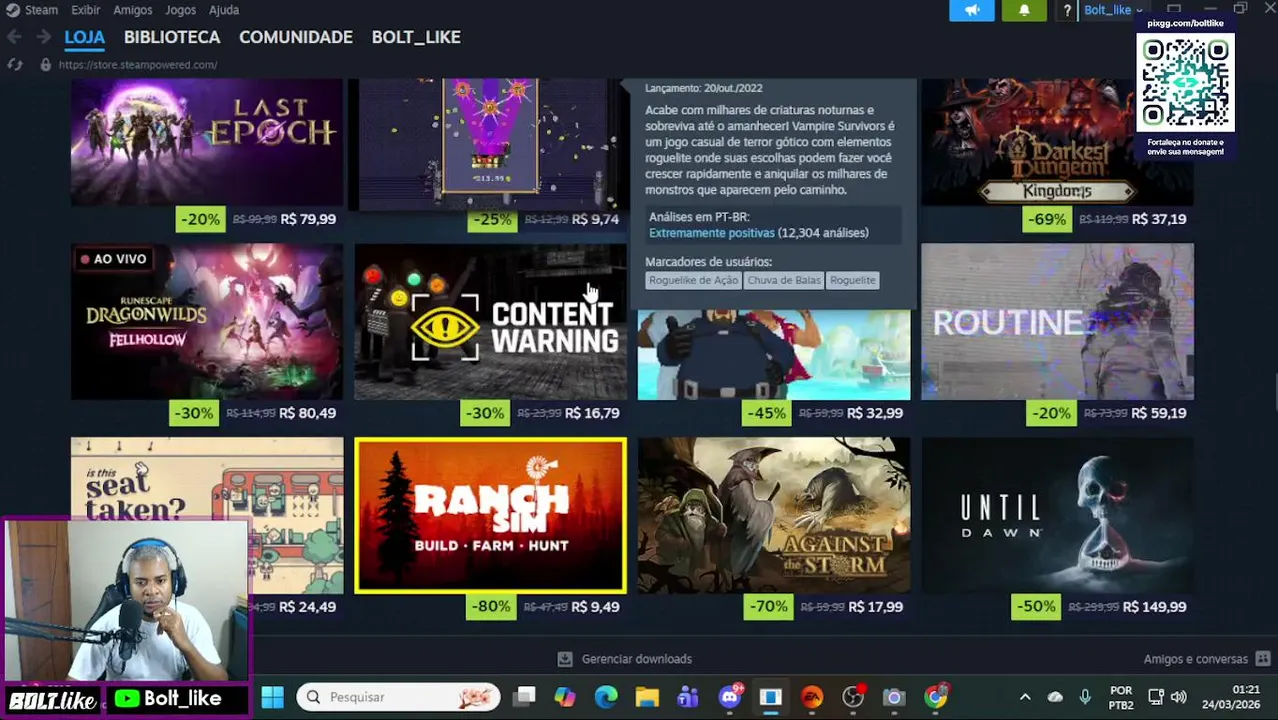
Task: Open Microsoft Edge from the taskbar
Action: tap(606, 697)
